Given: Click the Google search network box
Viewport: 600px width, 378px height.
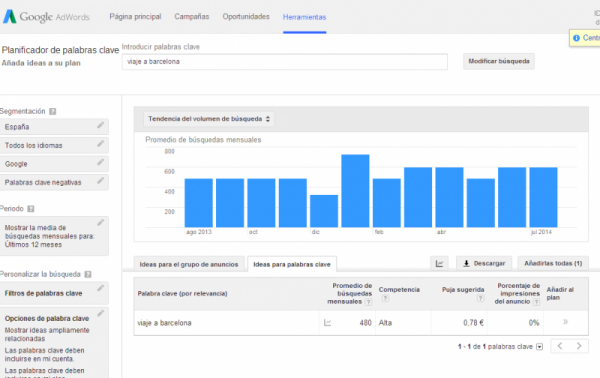Looking at the screenshot, I should click(x=54, y=164).
